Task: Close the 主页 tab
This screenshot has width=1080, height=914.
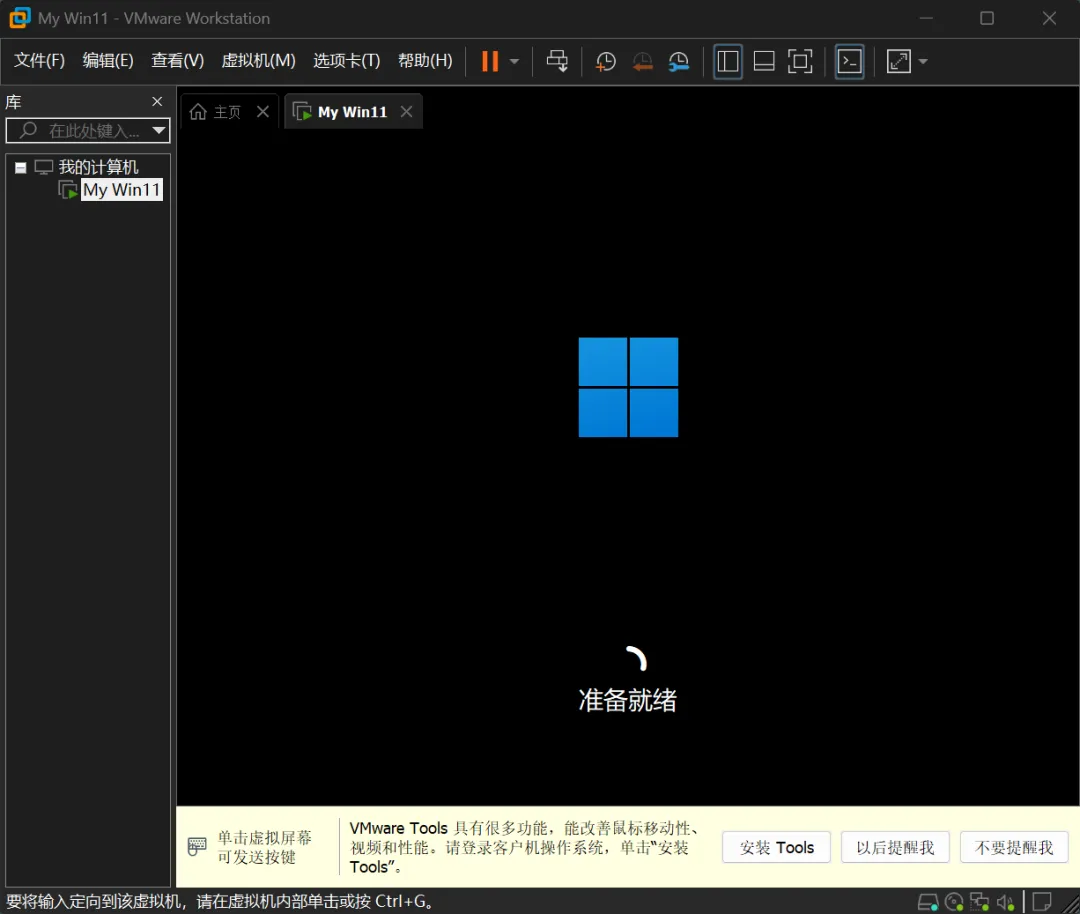Action: (262, 112)
